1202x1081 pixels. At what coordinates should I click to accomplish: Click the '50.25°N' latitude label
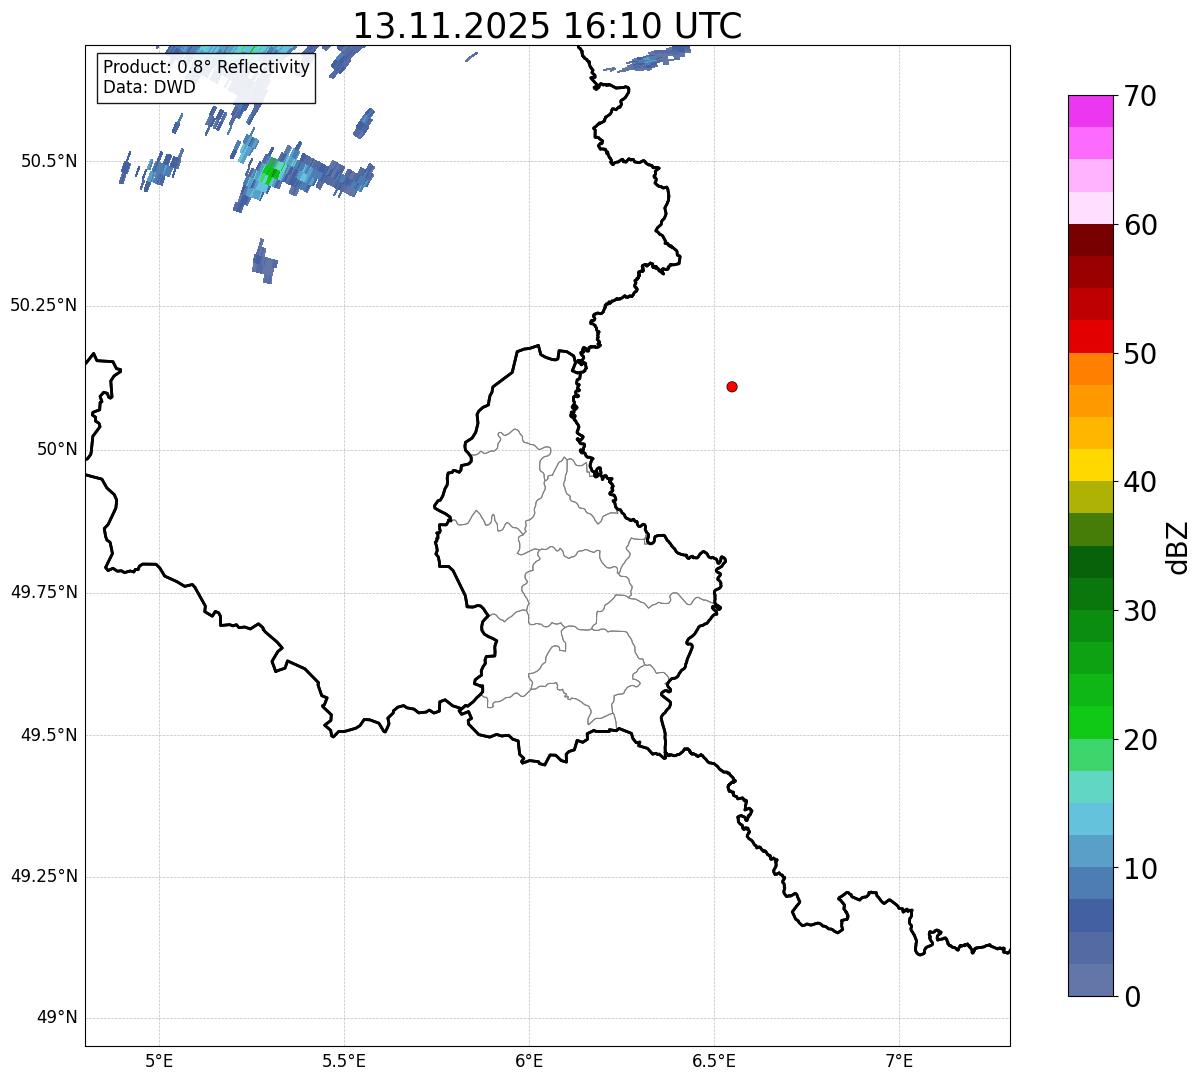tap(44, 305)
